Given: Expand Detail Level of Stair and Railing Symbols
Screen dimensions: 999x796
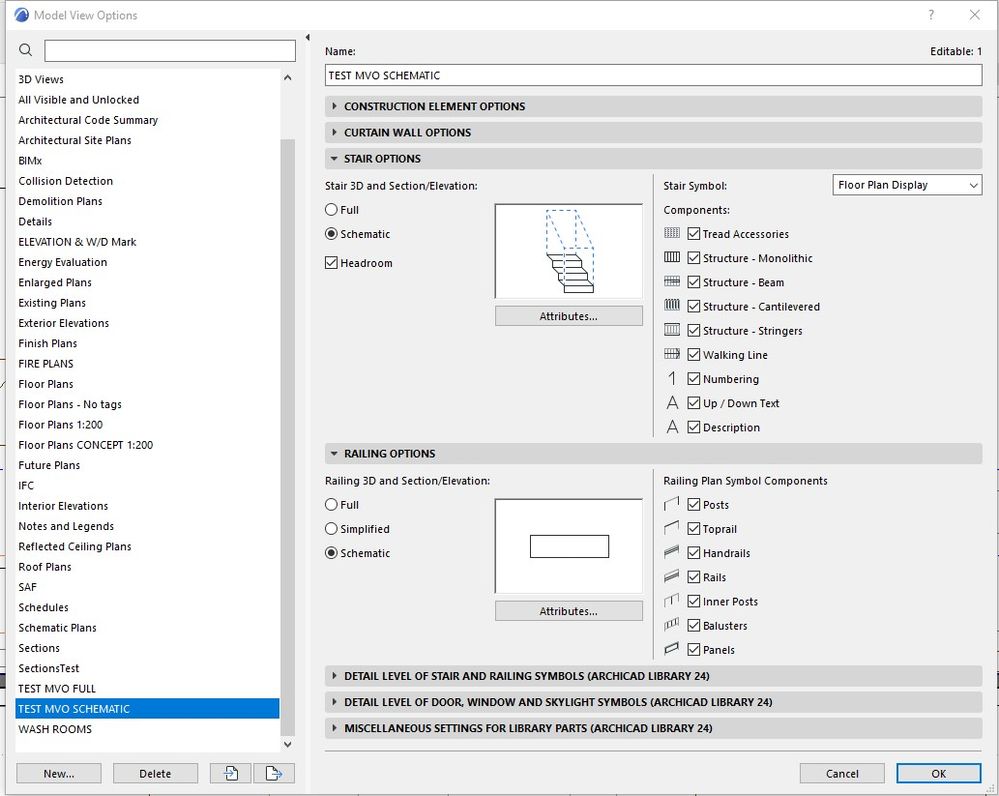Looking at the screenshot, I should tap(653, 676).
